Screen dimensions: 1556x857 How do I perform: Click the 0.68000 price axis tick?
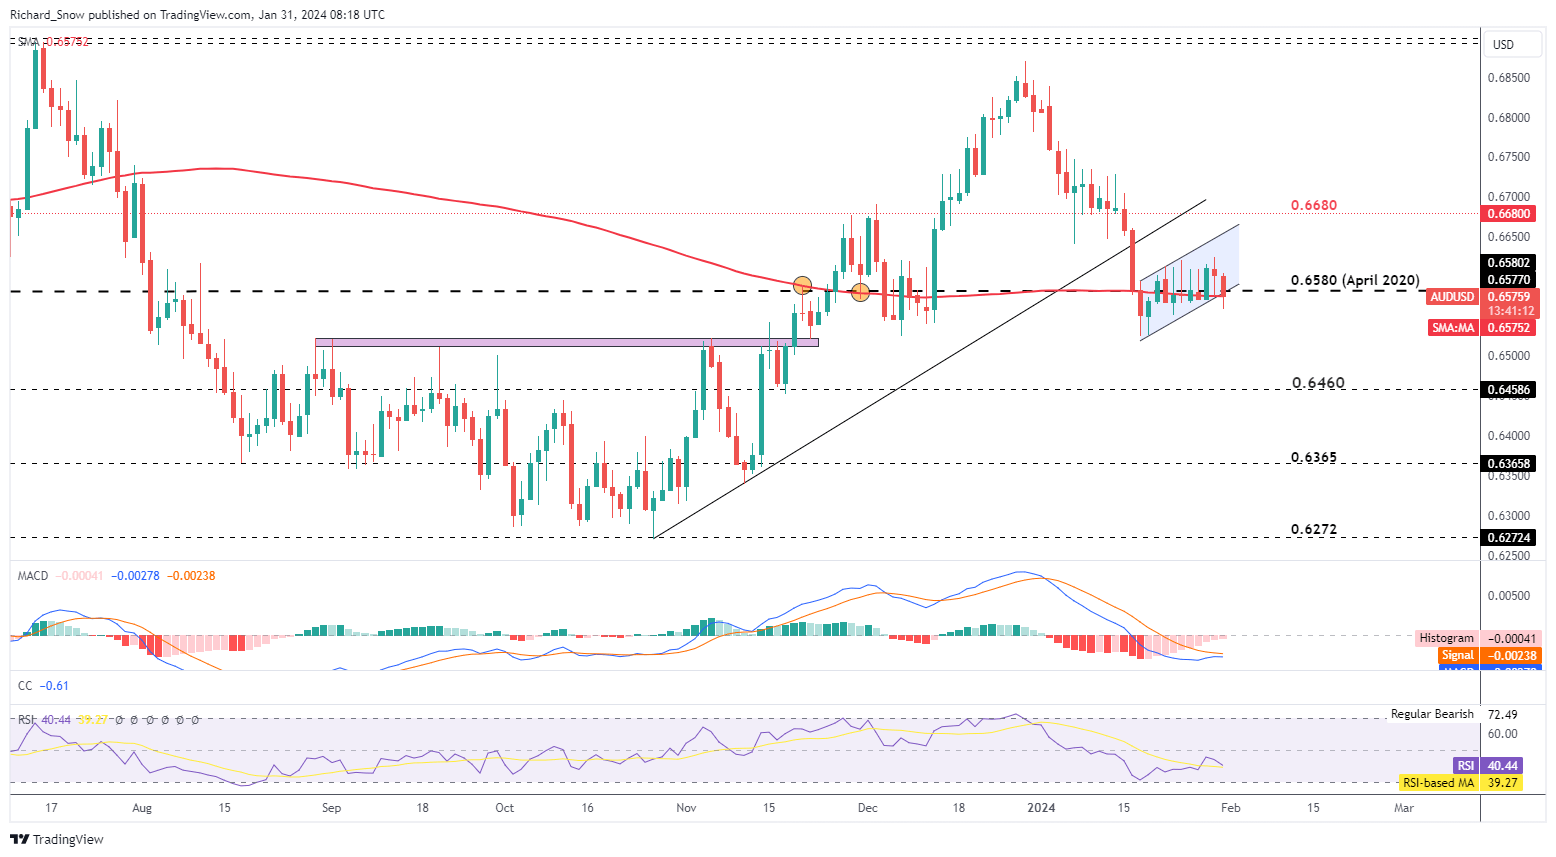[x=1508, y=118]
